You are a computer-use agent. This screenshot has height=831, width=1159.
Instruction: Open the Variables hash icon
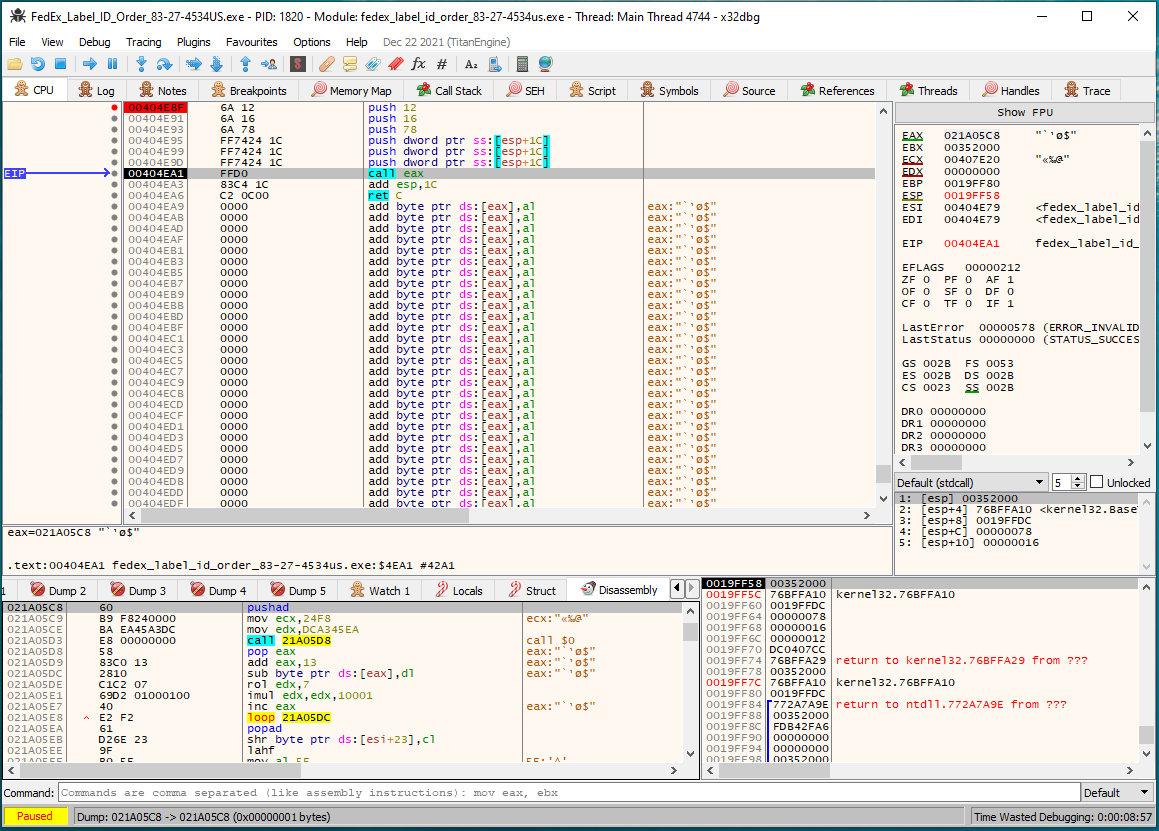(x=442, y=64)
